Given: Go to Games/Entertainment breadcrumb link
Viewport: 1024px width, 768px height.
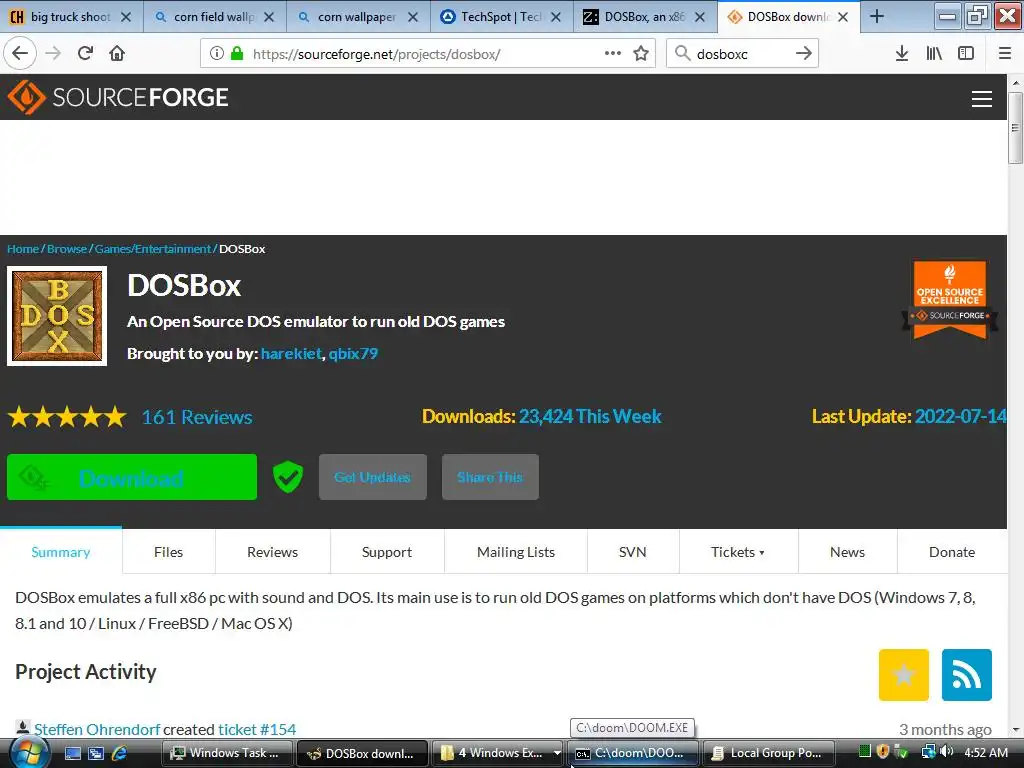Looking at the screenshot, I should tap(153, 249).
